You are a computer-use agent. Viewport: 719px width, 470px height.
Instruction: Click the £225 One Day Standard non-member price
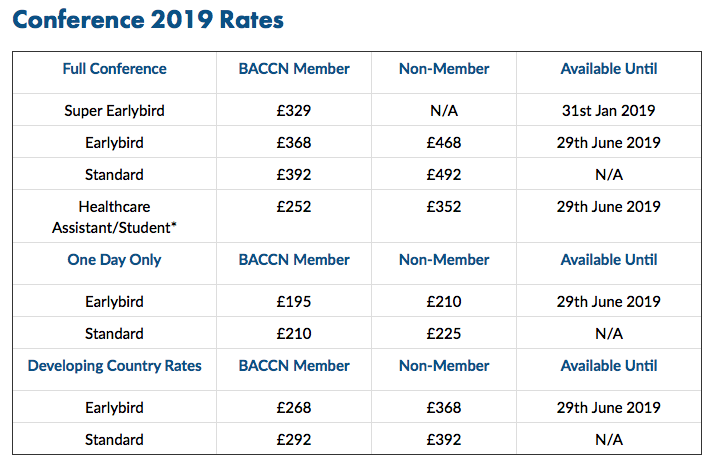(x=444, y=333)
